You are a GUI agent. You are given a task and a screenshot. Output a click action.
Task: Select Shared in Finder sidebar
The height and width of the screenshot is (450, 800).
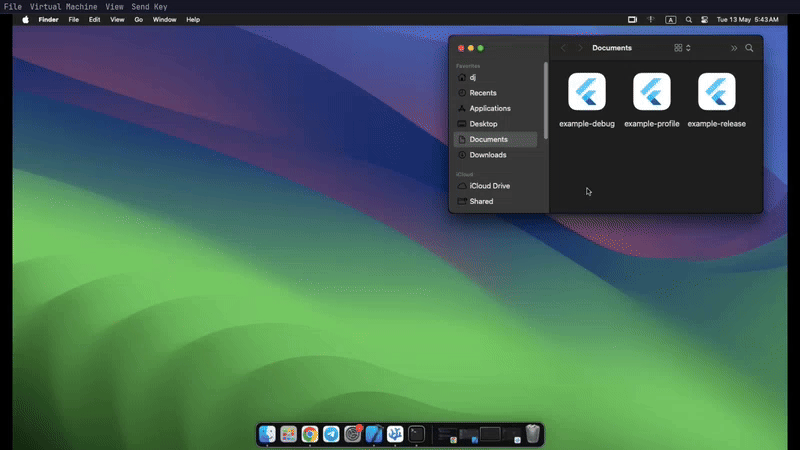coord(495,202)
